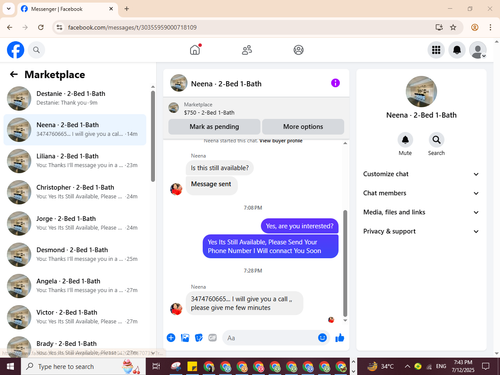View site information icon in address bar
This screenshot has width=500, height=375.
coord(59,27)
